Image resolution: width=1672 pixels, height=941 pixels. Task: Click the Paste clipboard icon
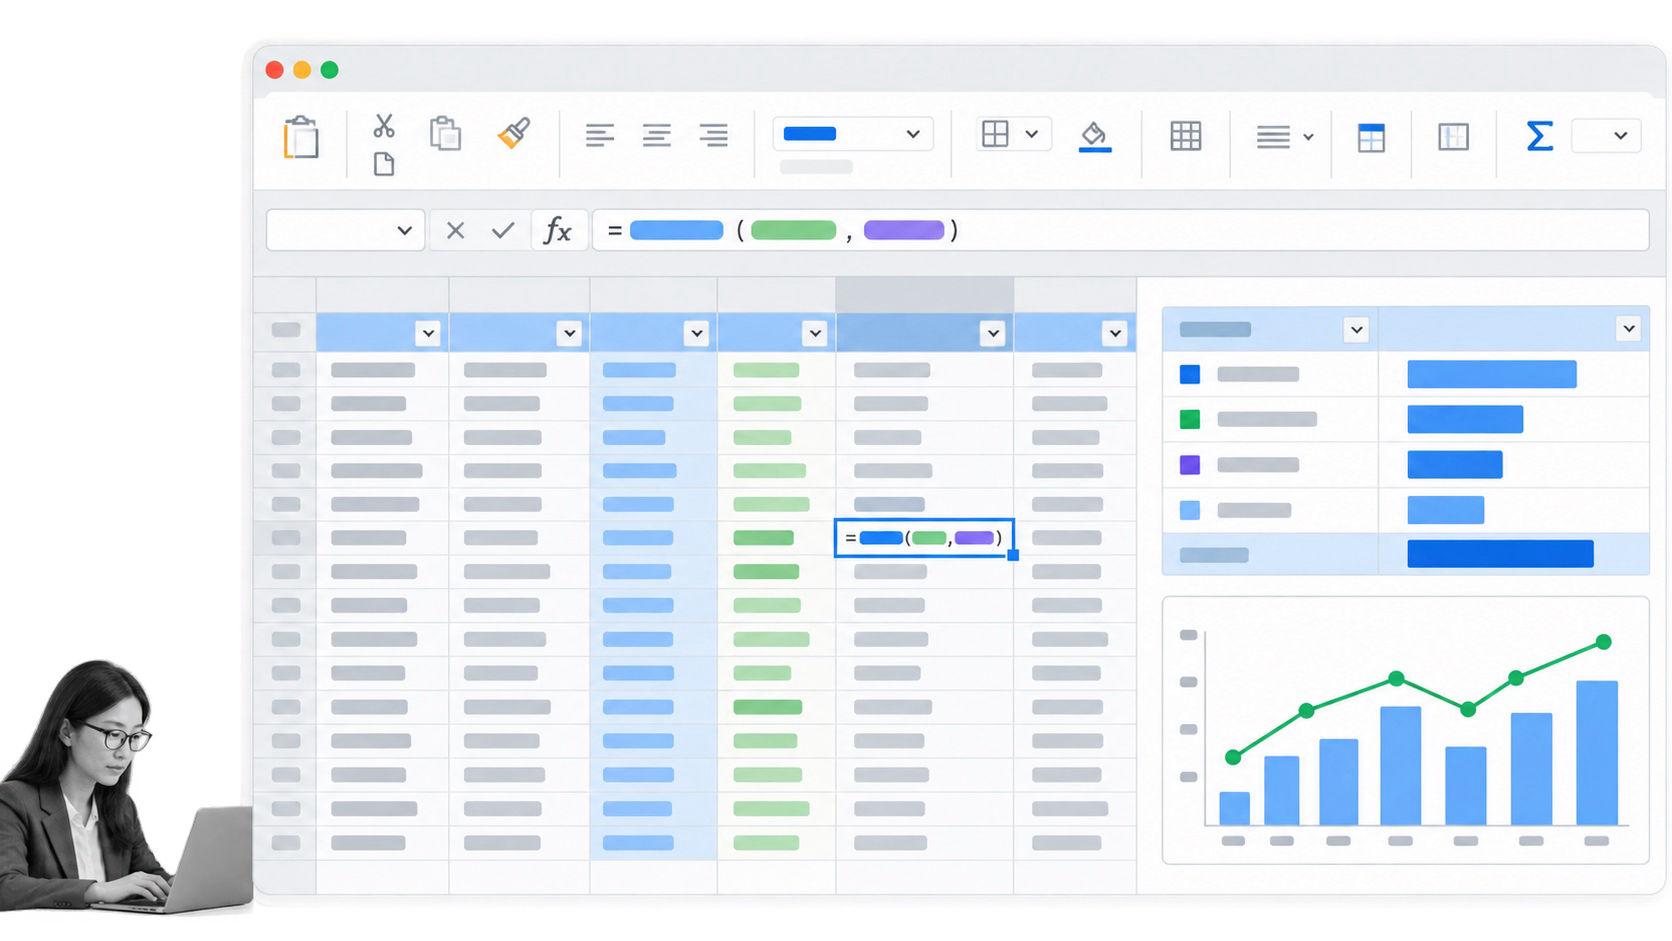click(301, 137)
